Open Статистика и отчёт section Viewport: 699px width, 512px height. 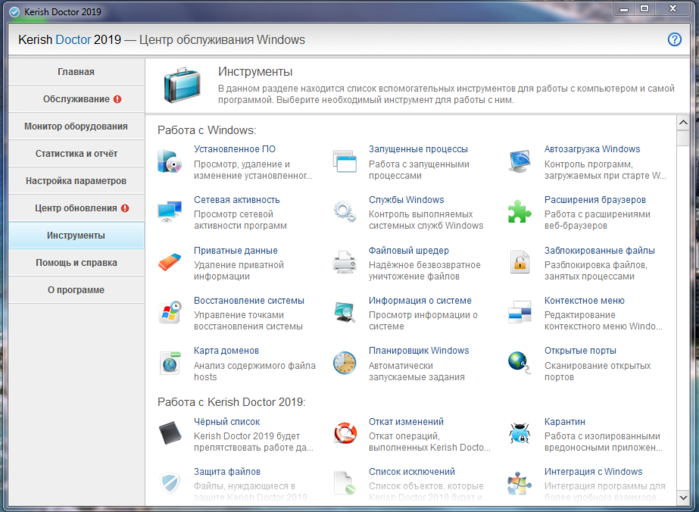76,154
